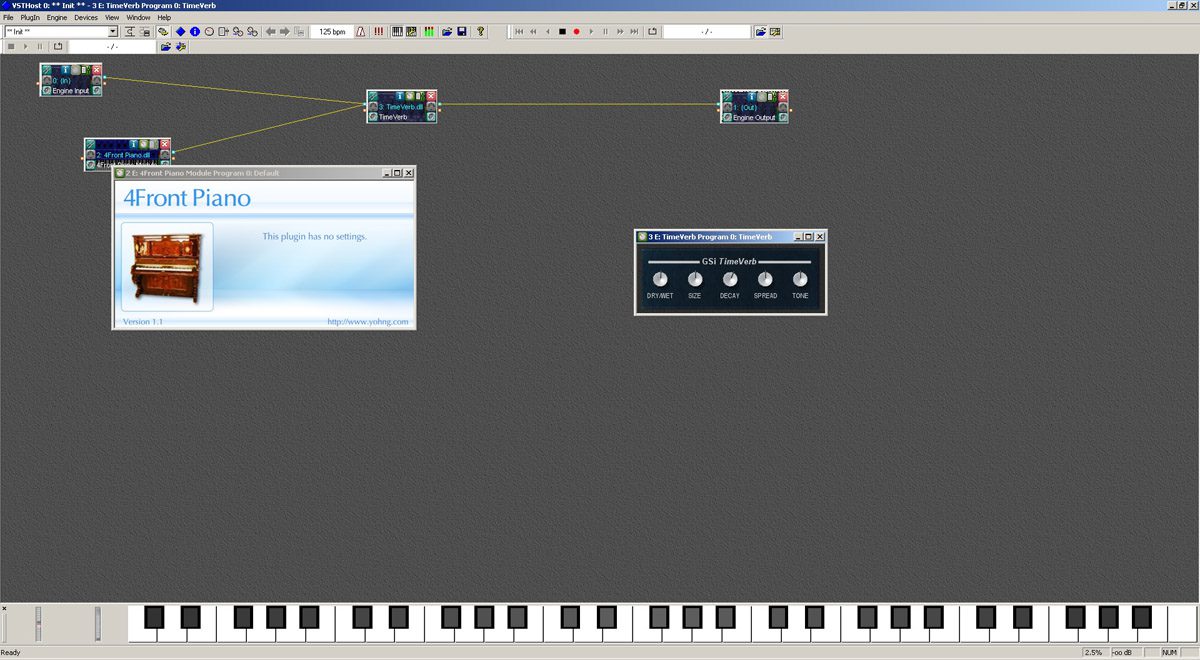Click the grayed next arrow icon
1200x660 pixels.
click(284, 32)
